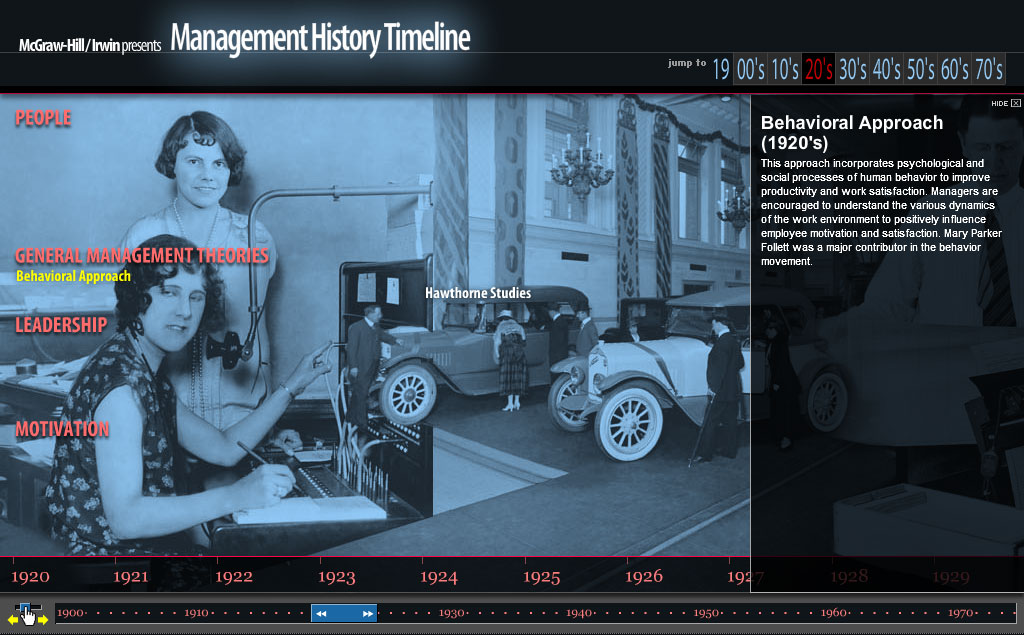Click the fast-forward double-arrow on the scrubber
1024x635 pixels.
[366, 613]
